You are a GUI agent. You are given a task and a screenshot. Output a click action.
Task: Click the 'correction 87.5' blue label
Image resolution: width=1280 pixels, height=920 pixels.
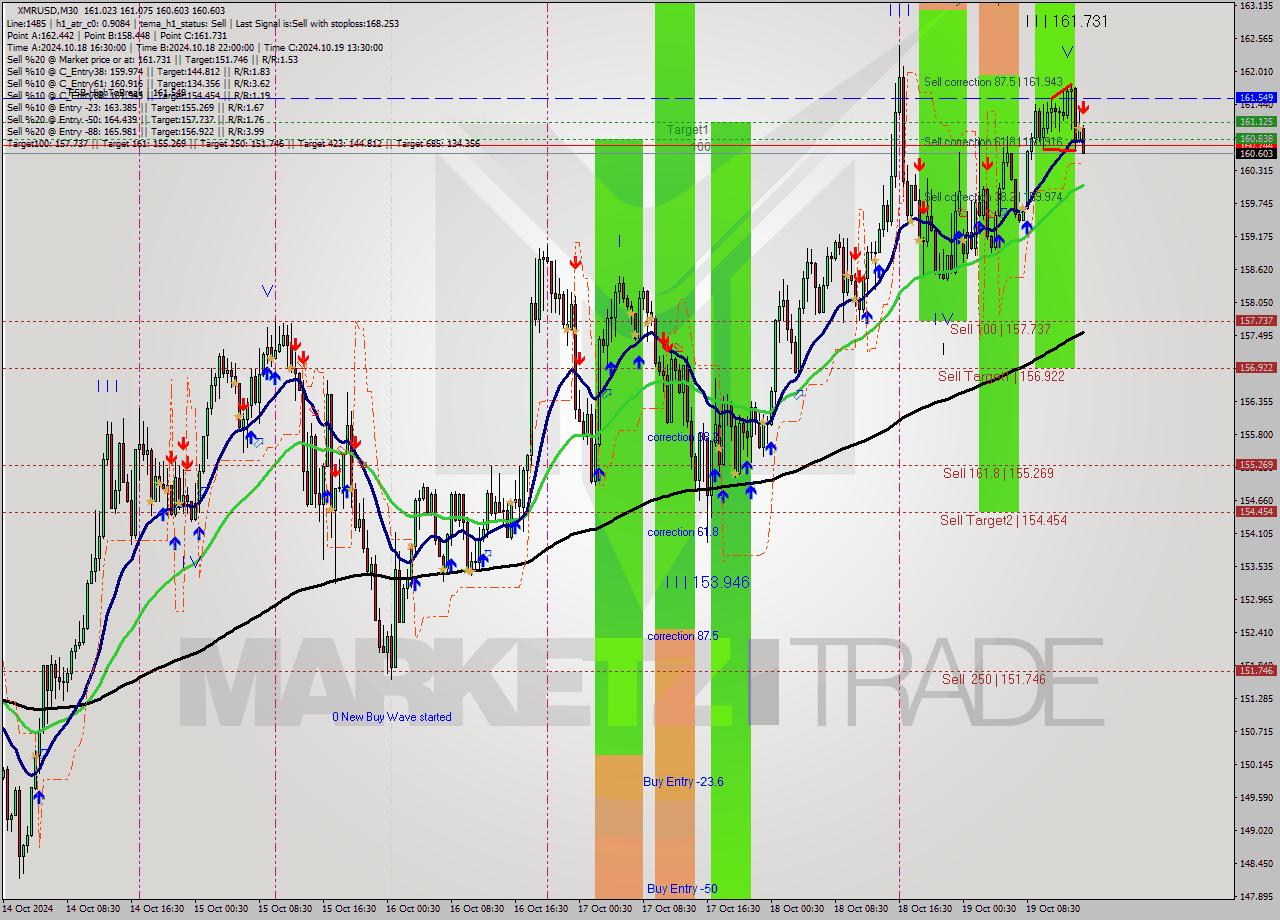click(x=682, y=636)
